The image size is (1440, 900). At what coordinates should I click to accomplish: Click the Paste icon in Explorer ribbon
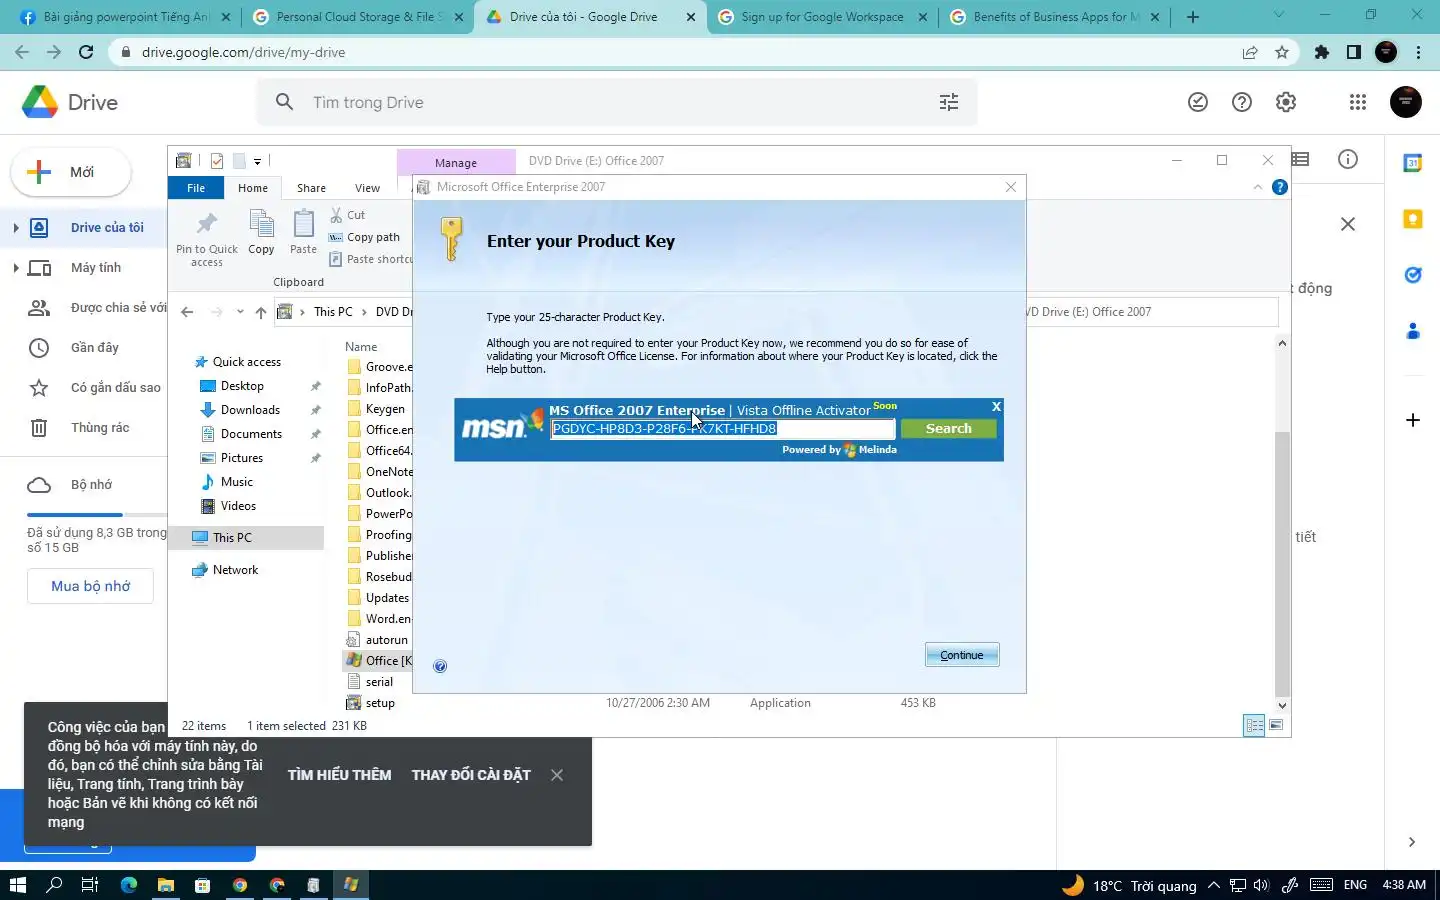(x=303, y=232)
